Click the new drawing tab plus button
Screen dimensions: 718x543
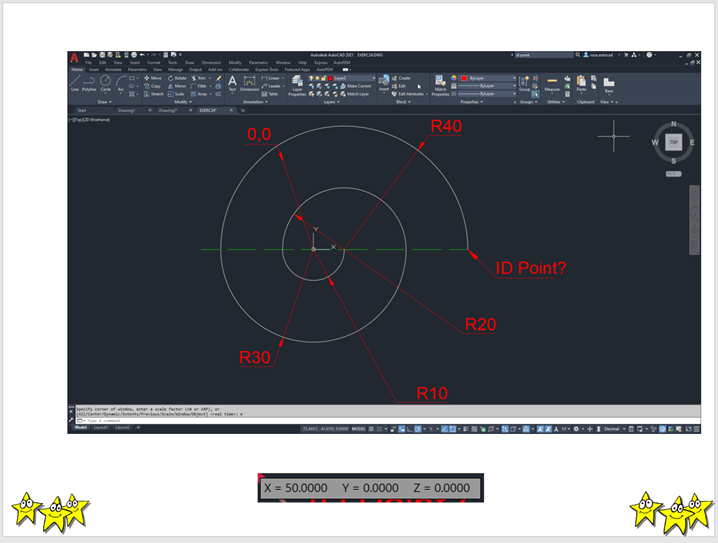(x=243, y=110)
